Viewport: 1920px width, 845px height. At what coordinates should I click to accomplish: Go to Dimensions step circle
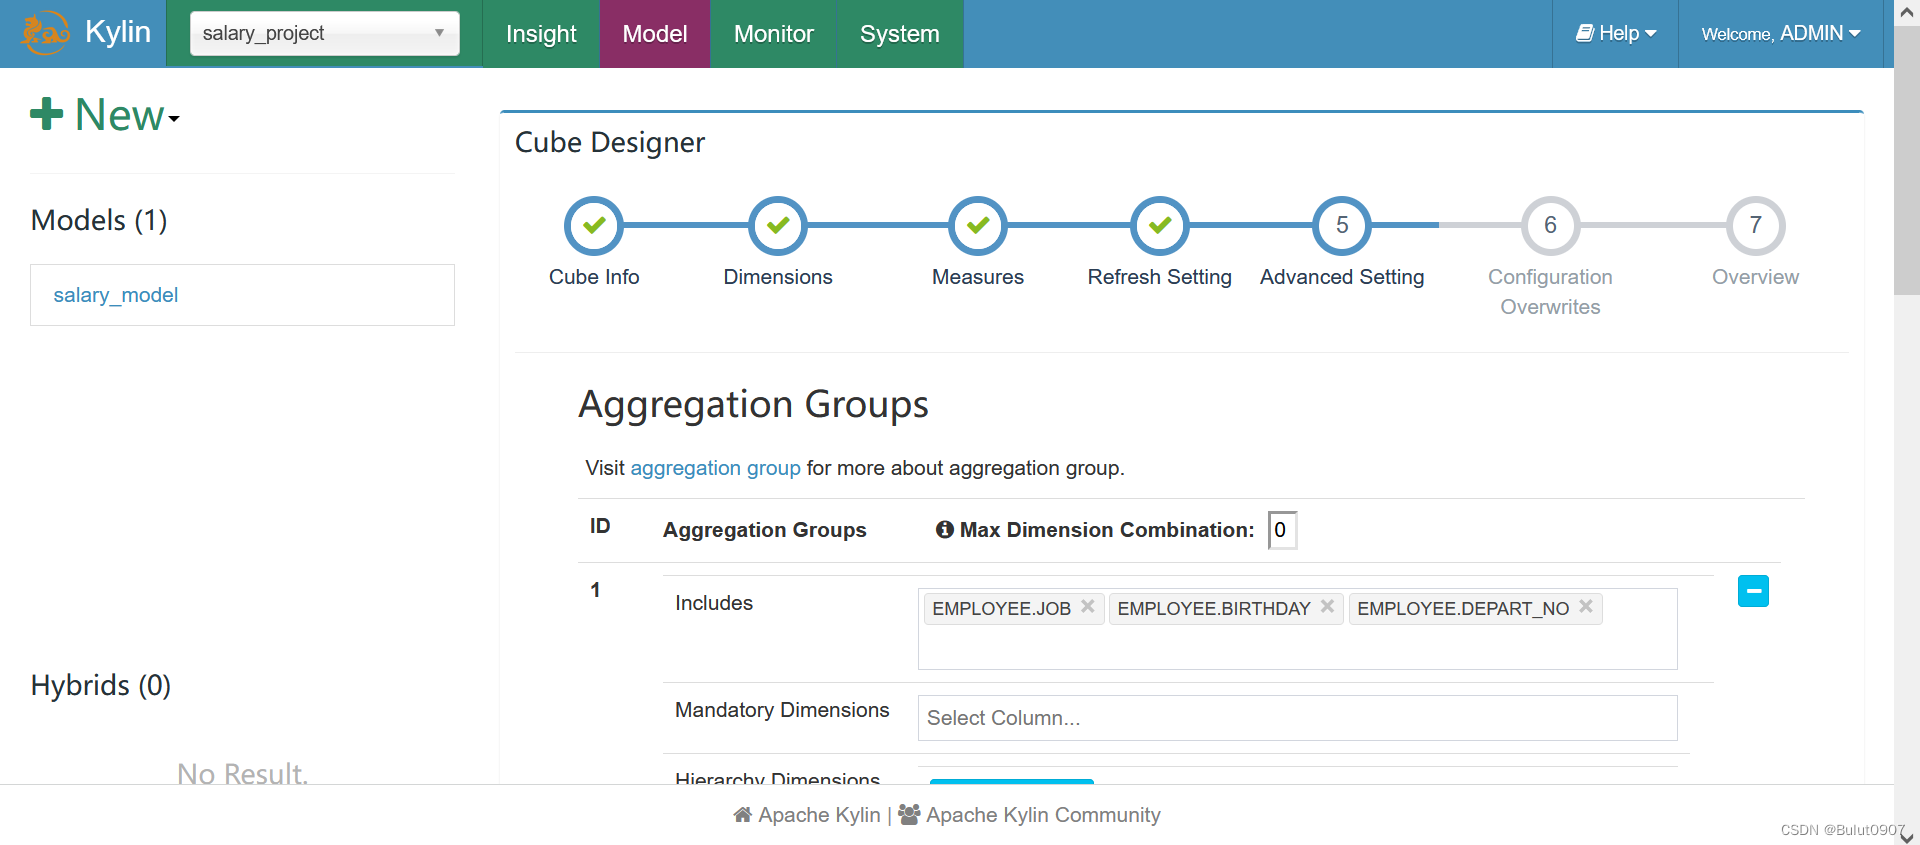(778, 226)
